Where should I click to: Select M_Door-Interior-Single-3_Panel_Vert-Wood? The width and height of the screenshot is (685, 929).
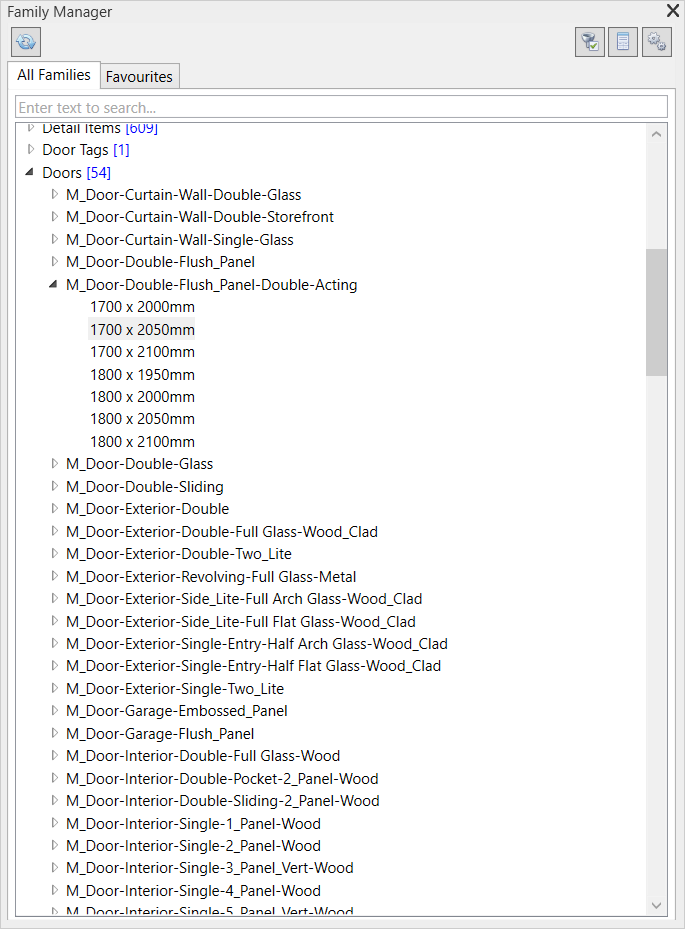coord(210,868)
